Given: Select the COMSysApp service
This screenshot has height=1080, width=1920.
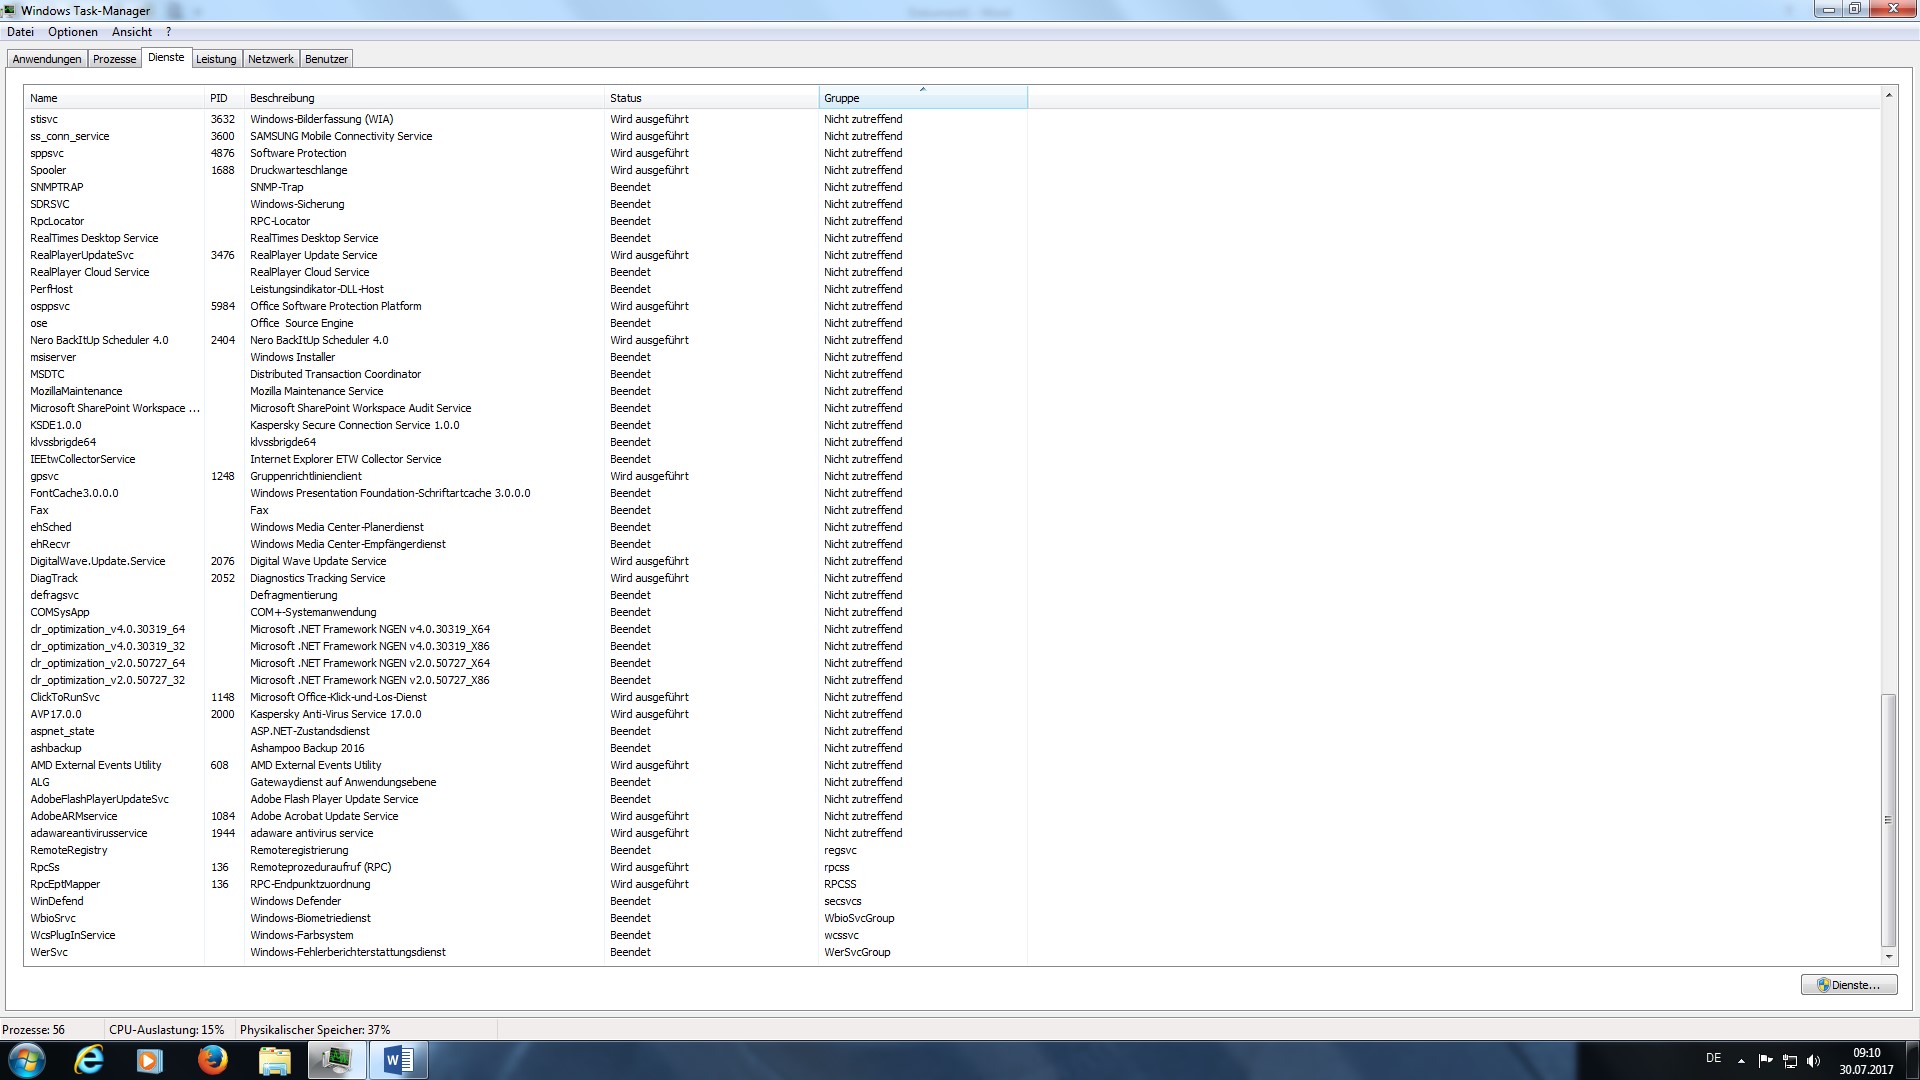Looking at the screenshot, I should pos(525,612).
